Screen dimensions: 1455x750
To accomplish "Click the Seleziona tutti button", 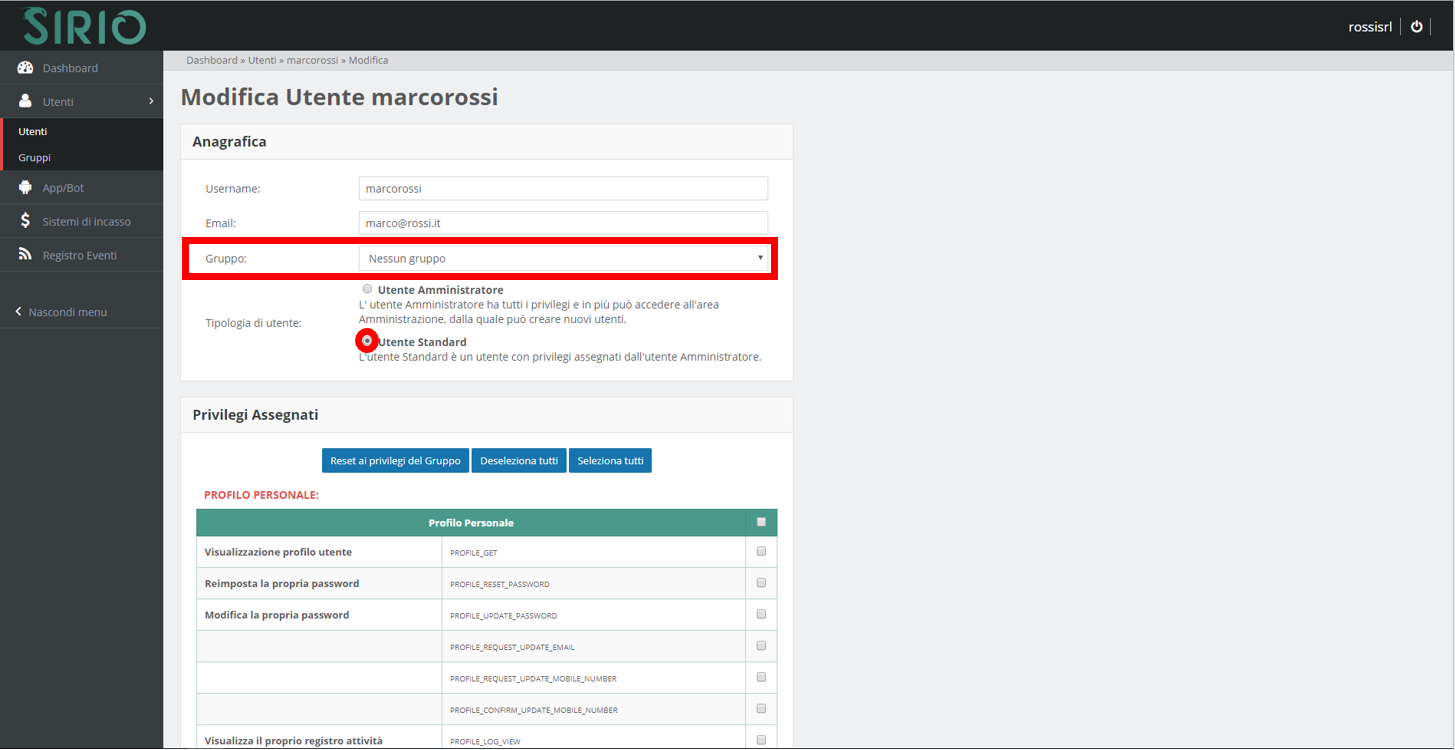I will point(610,461).
